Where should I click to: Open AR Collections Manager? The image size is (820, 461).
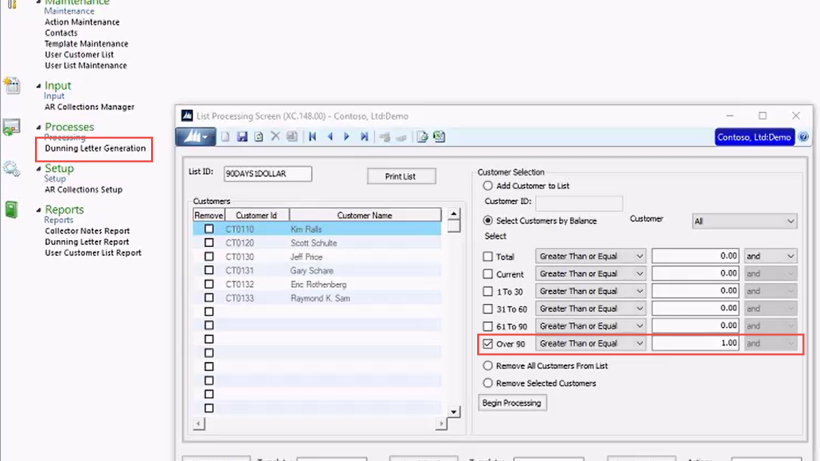(x=89, y=107)
